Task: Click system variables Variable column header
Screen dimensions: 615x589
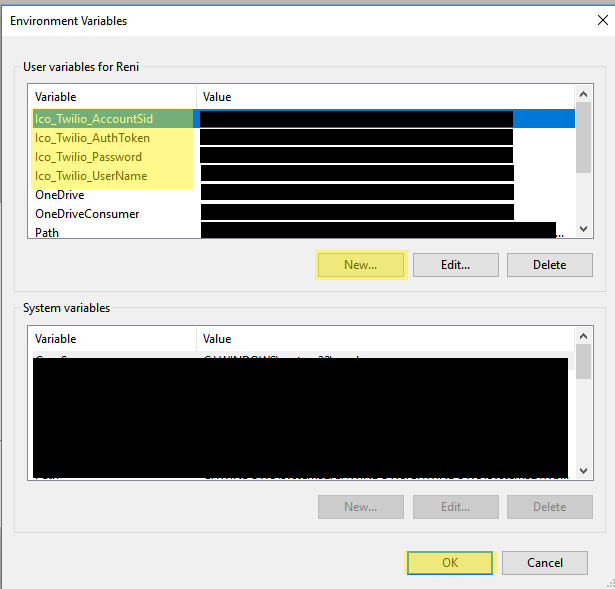Action: click(110, 339)
